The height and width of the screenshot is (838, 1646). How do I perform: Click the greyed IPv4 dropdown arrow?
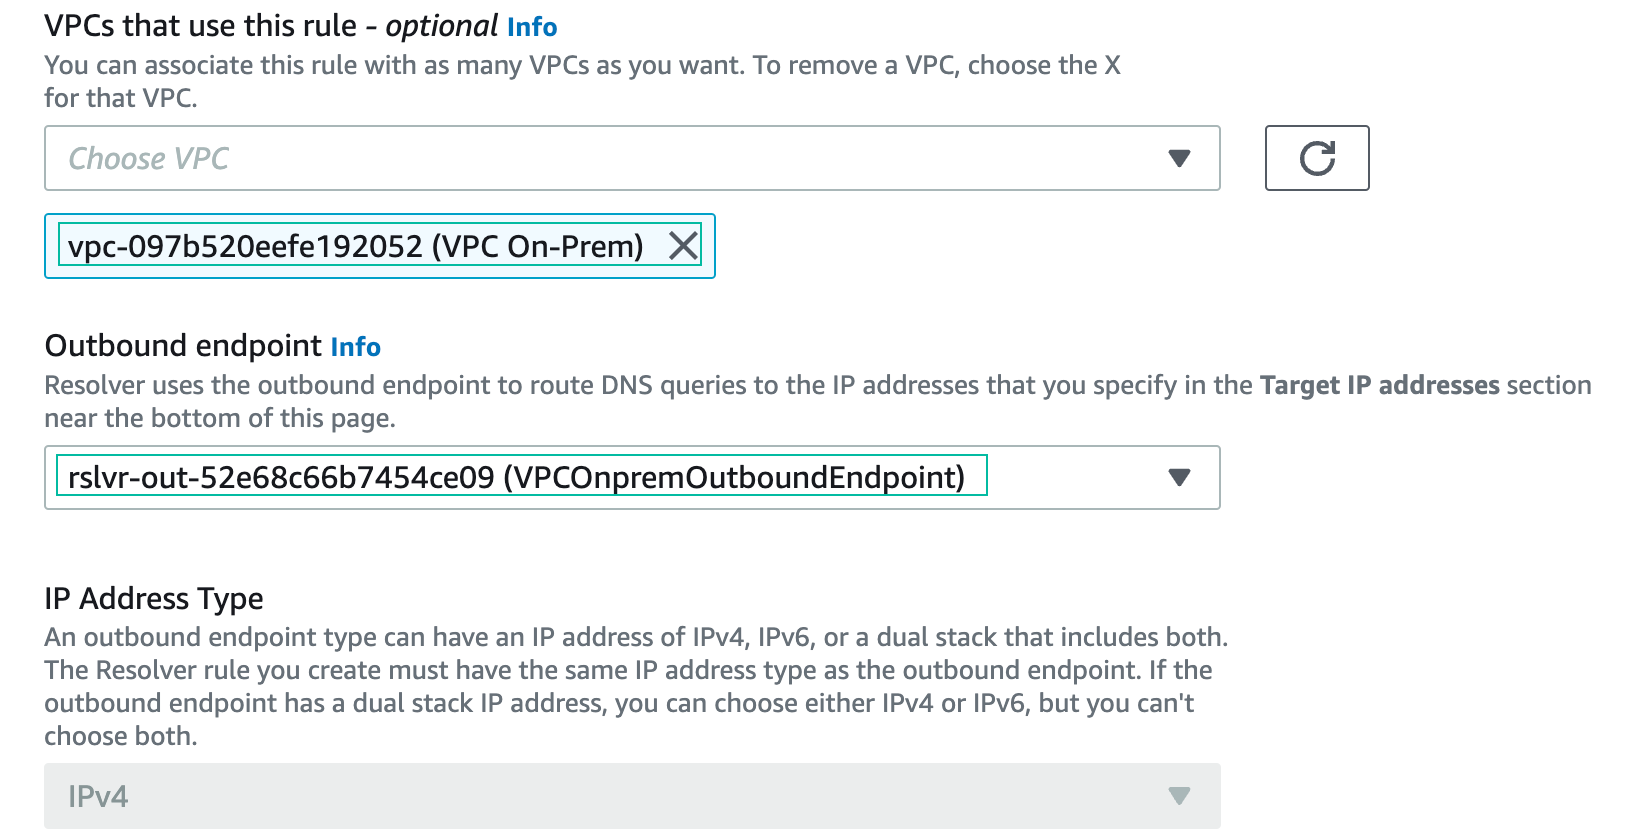coord(1179,796)
